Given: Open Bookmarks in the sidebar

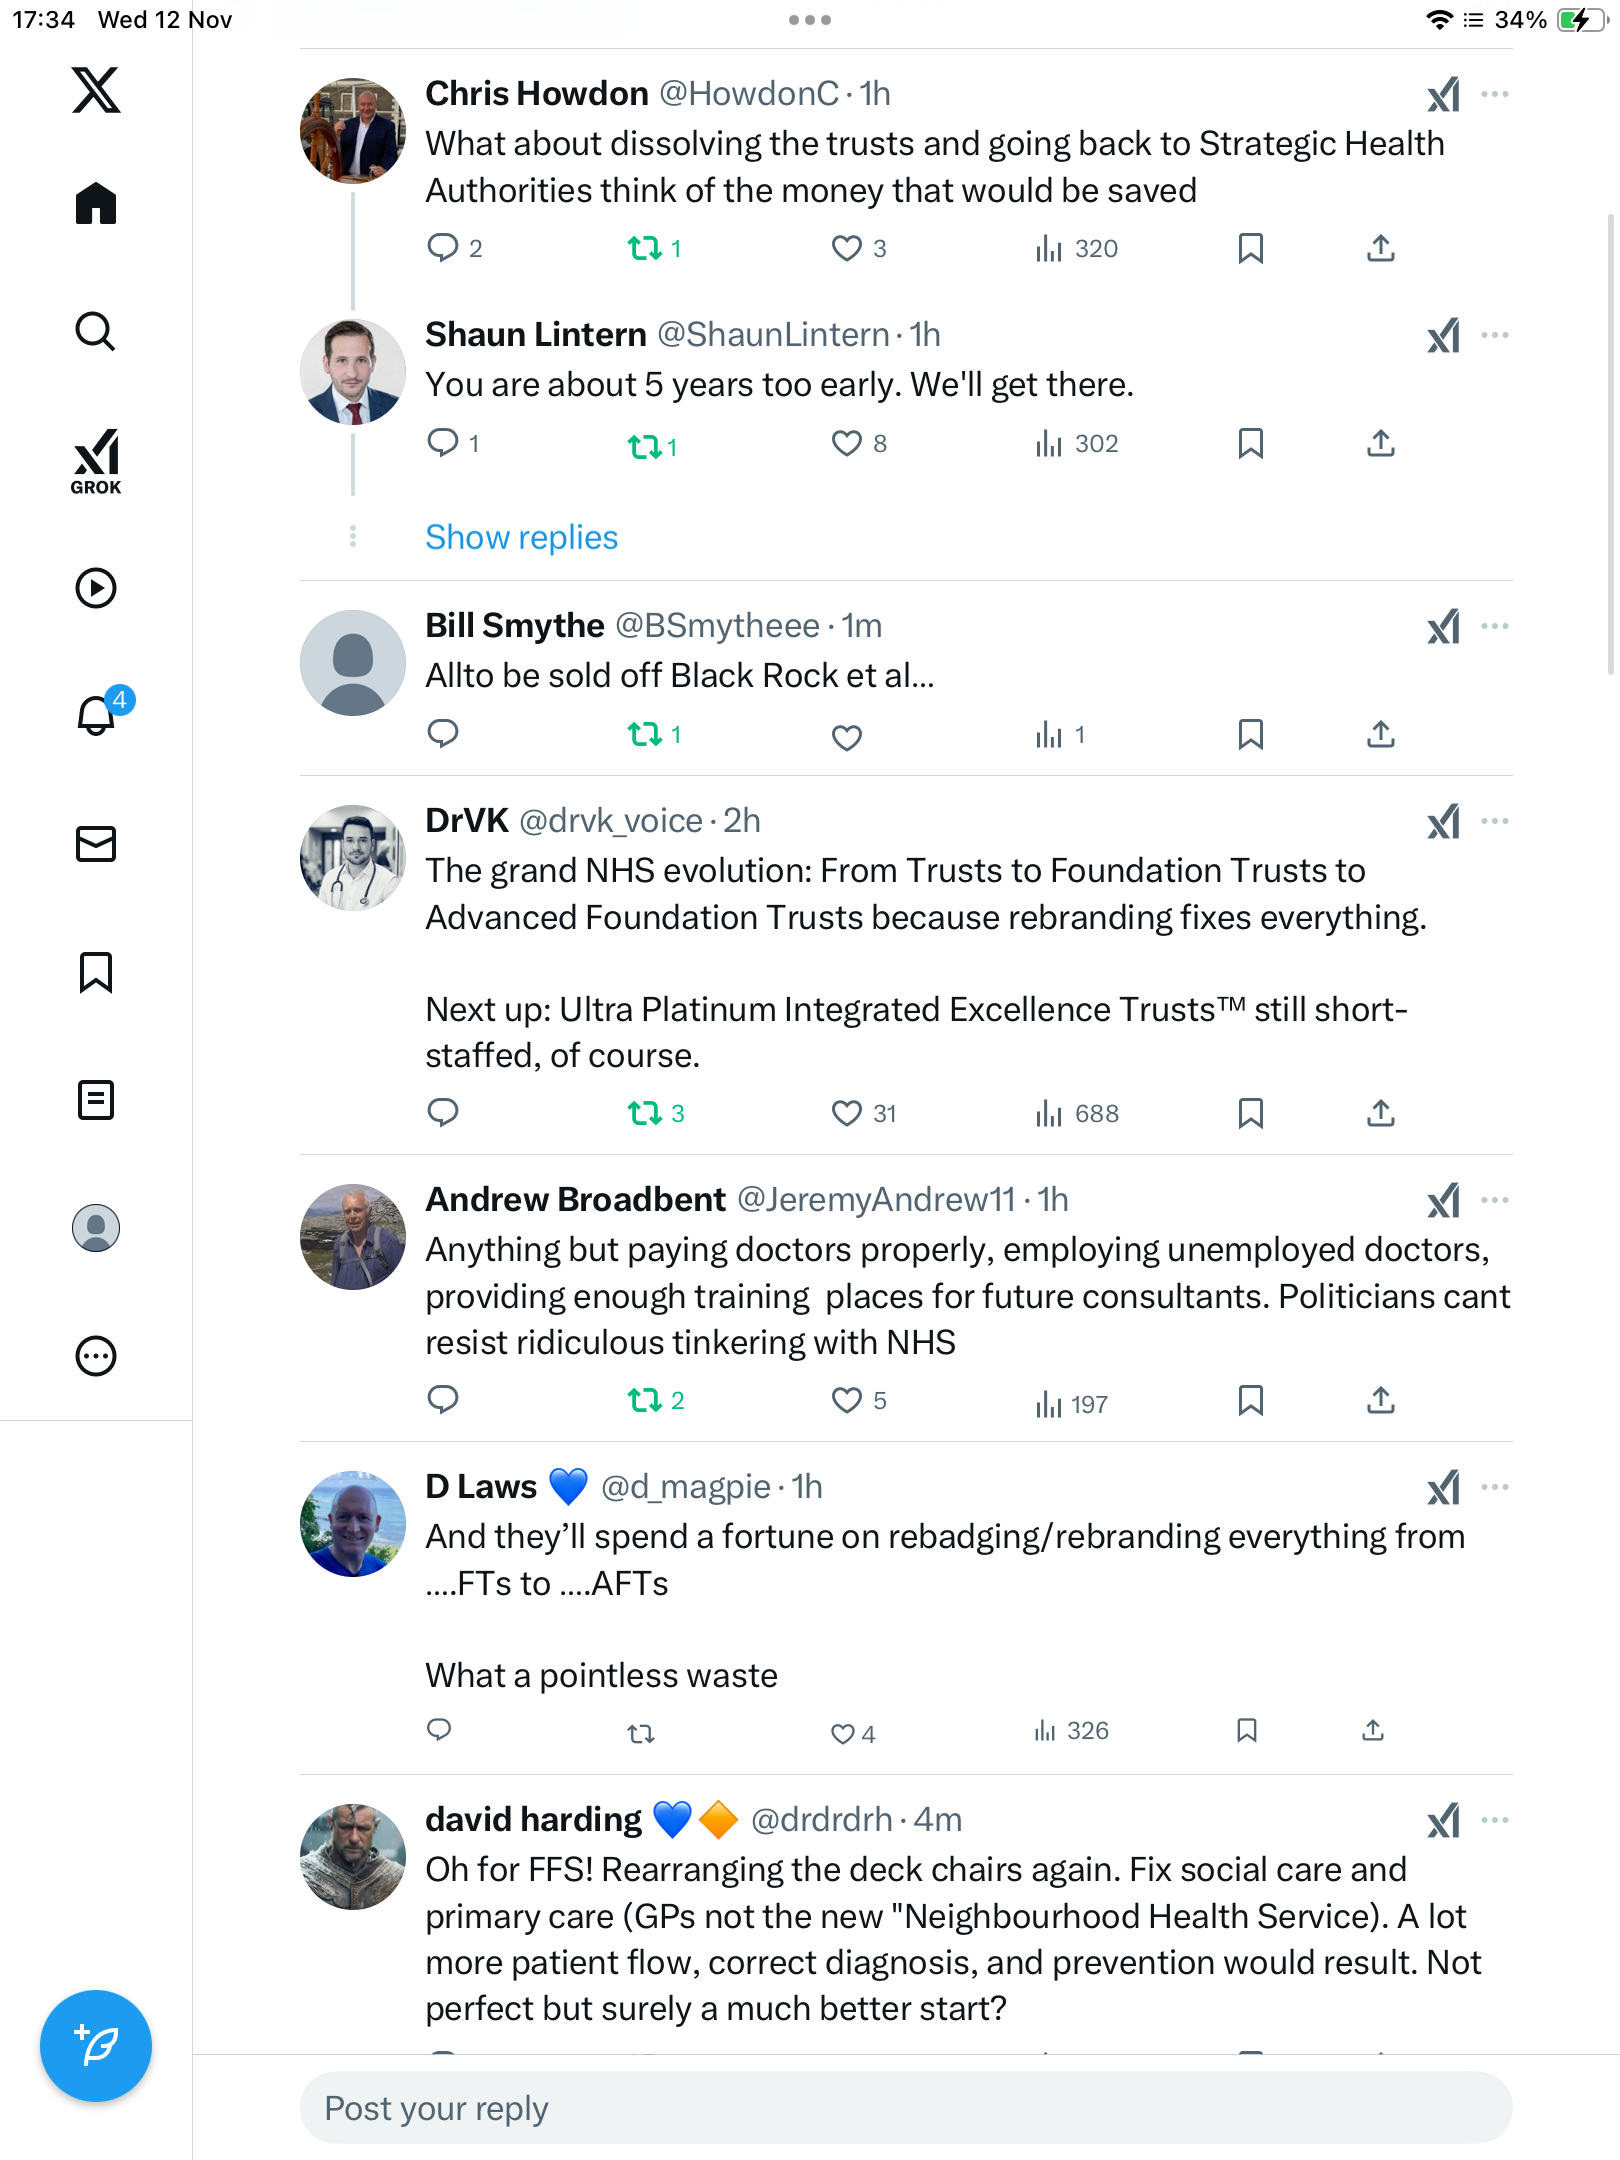Looking at the screenshot, I should pos(96,972).
